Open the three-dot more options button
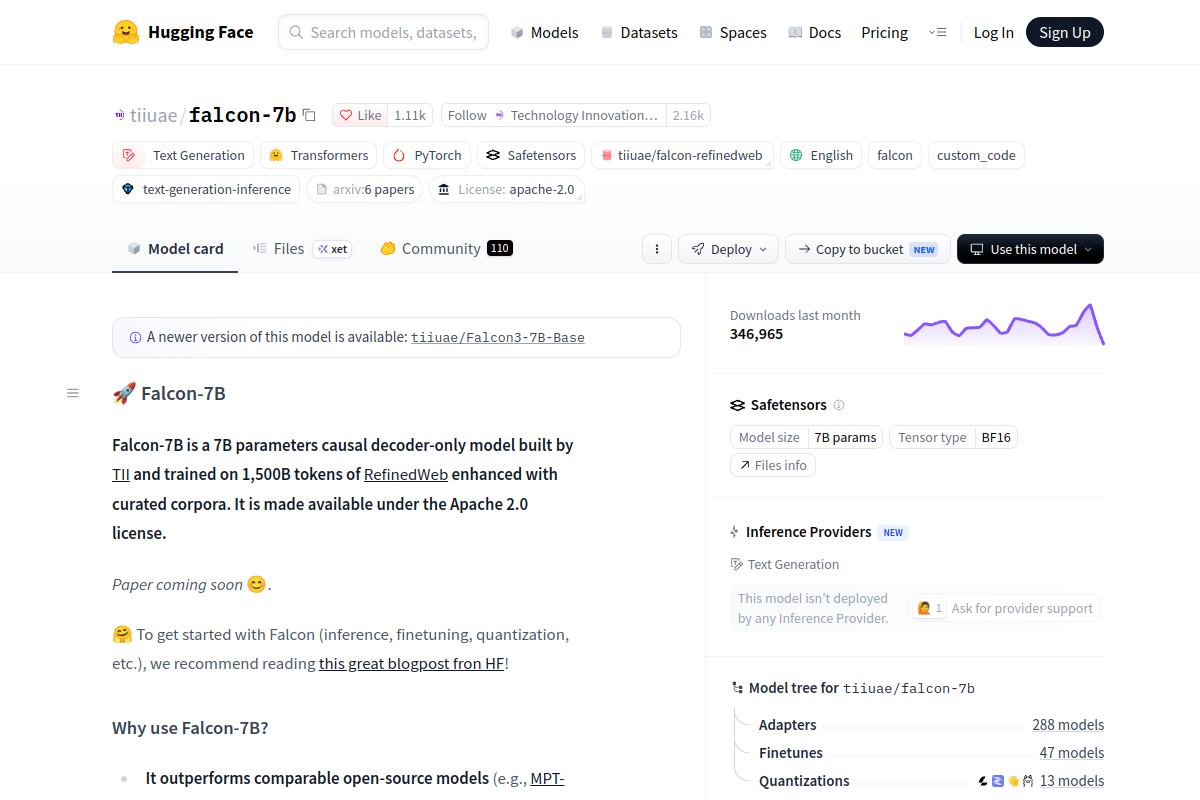 tap(656, 249)
